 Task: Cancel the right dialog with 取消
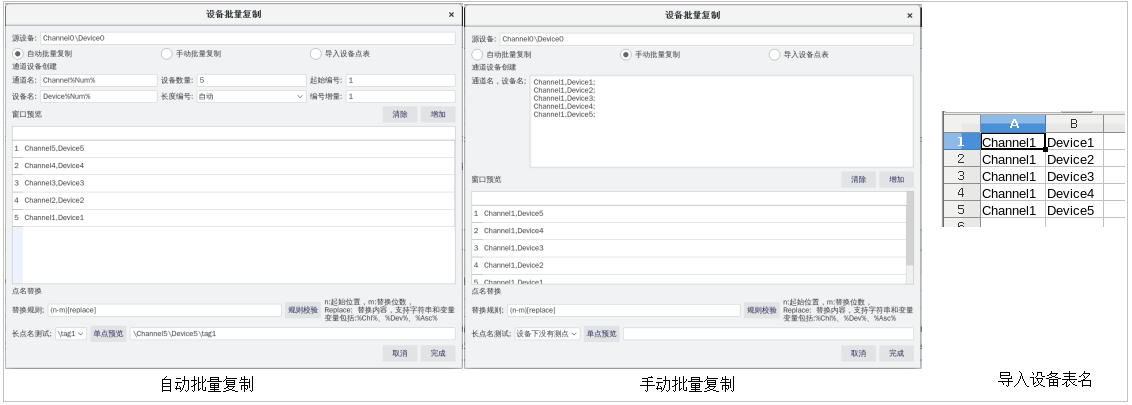click(x=858, y=353)
